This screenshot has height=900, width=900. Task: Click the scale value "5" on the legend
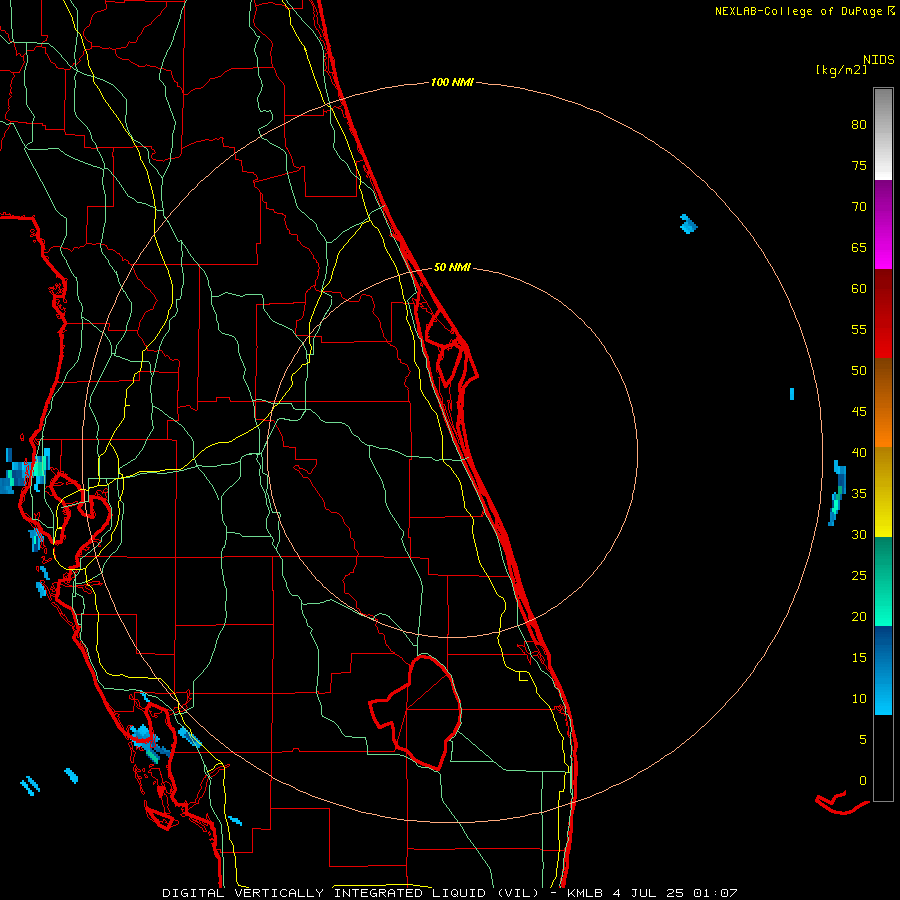coord(863,740)
